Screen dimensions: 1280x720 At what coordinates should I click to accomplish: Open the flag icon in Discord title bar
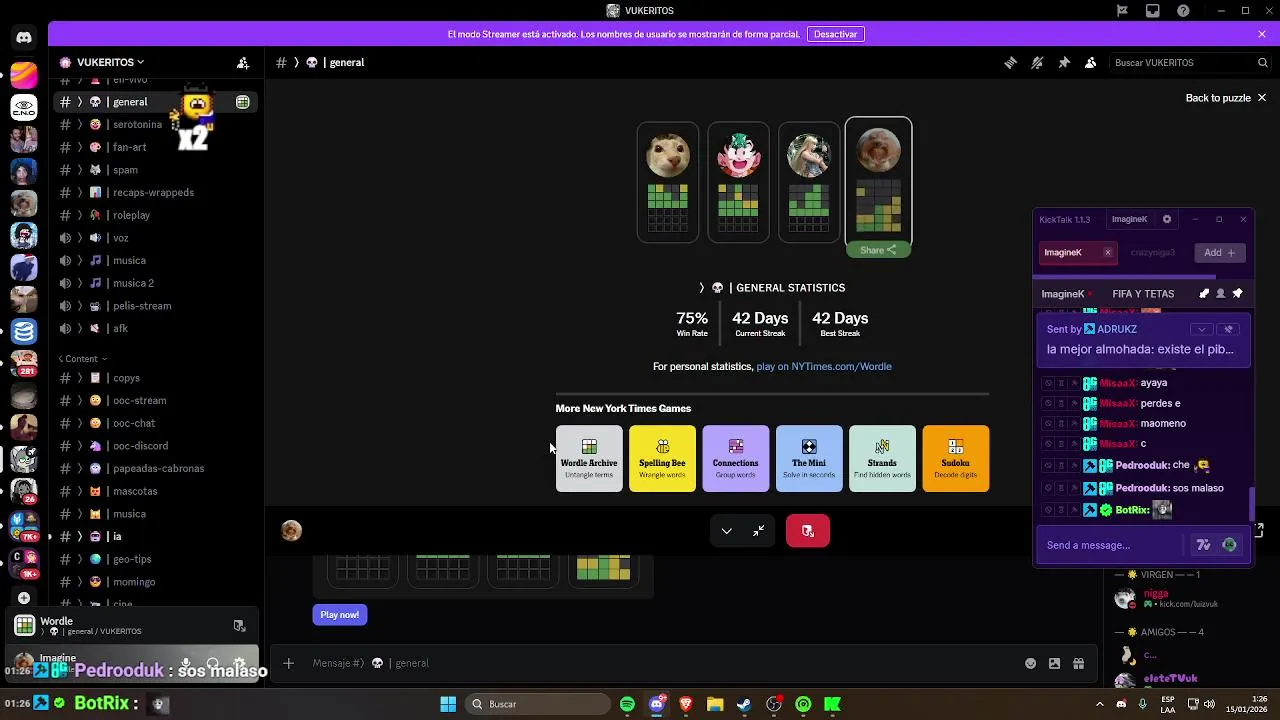[1122, 11]
